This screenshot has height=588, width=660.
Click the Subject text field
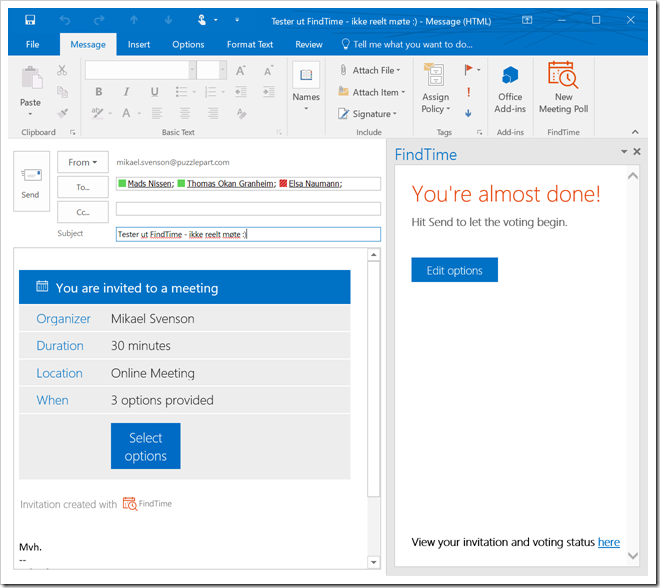(x=248, y=234)
